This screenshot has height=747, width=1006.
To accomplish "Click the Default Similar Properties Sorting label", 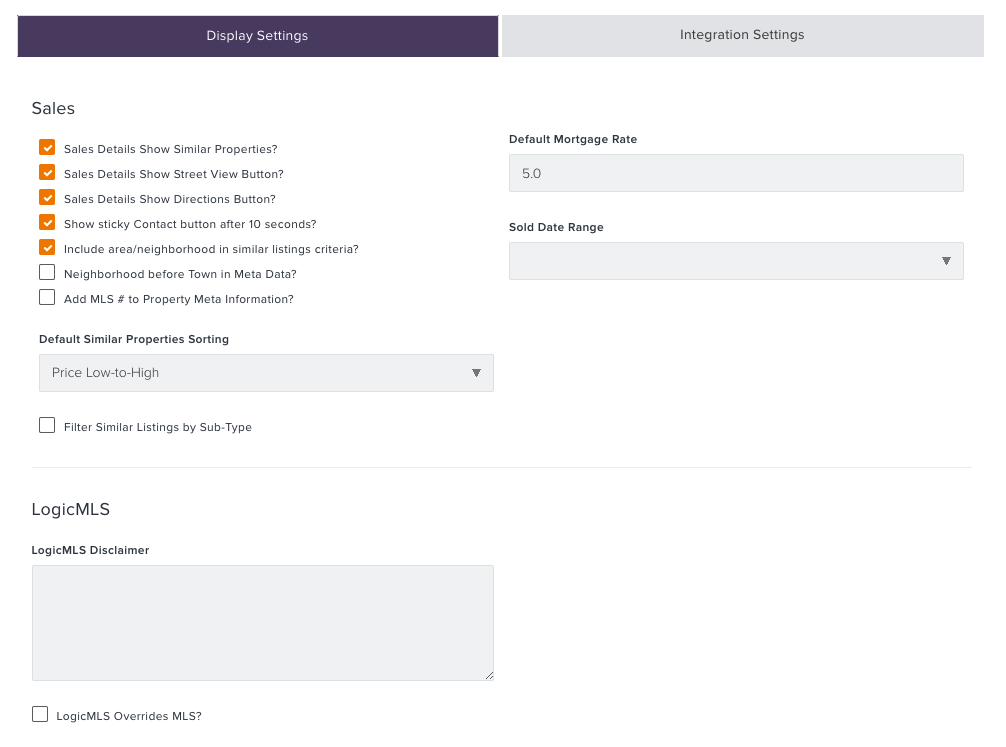I will pos(134,339).
